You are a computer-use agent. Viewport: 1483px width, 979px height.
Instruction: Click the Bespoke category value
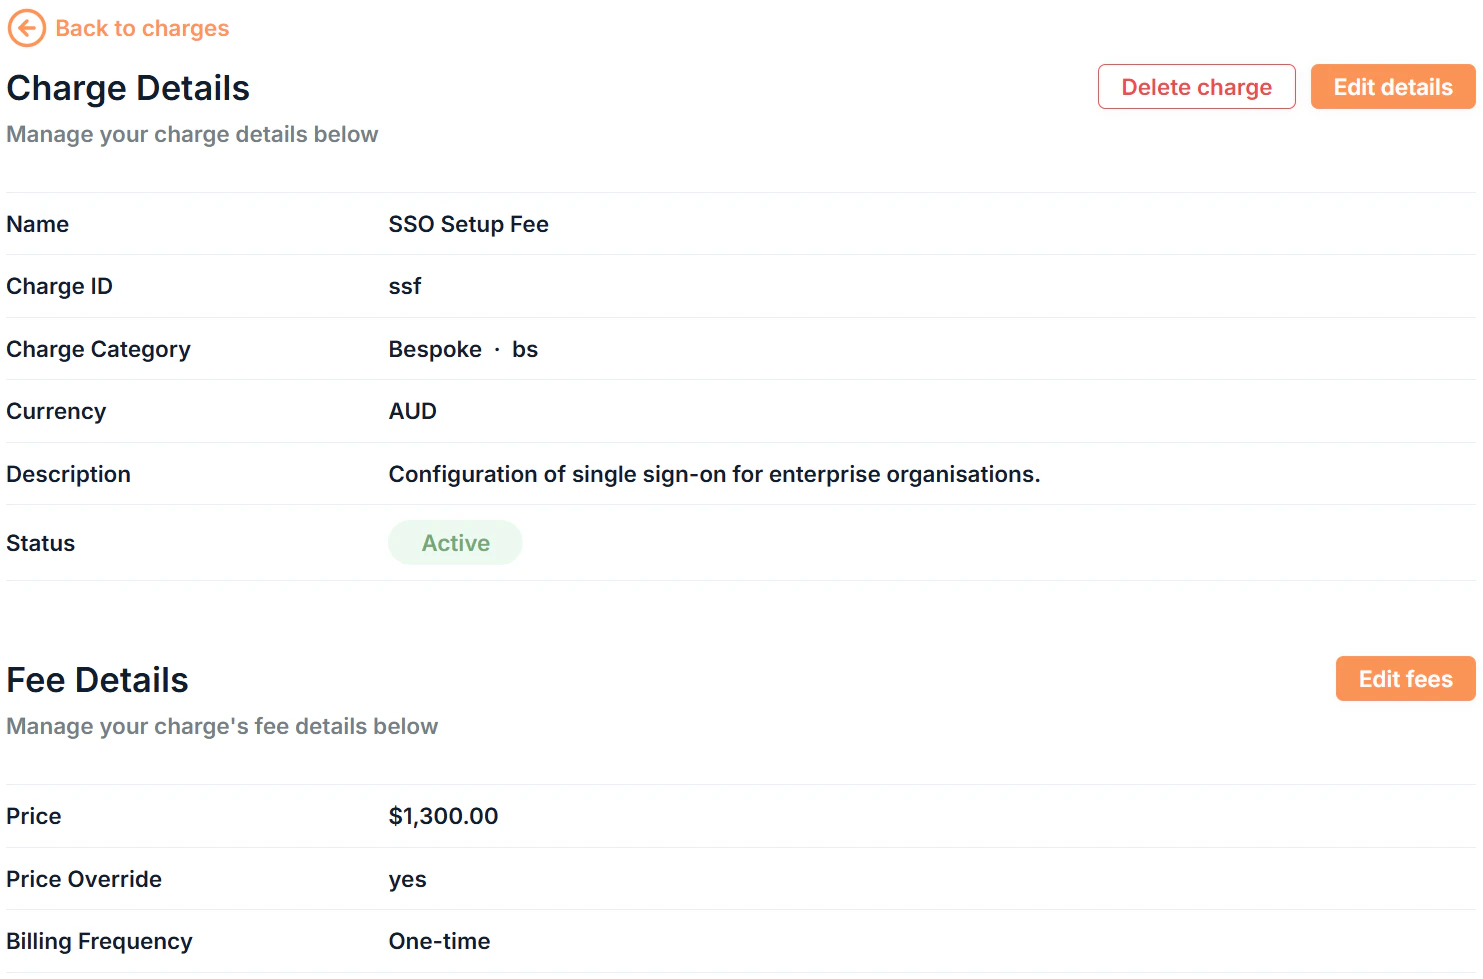coord(435,349)
